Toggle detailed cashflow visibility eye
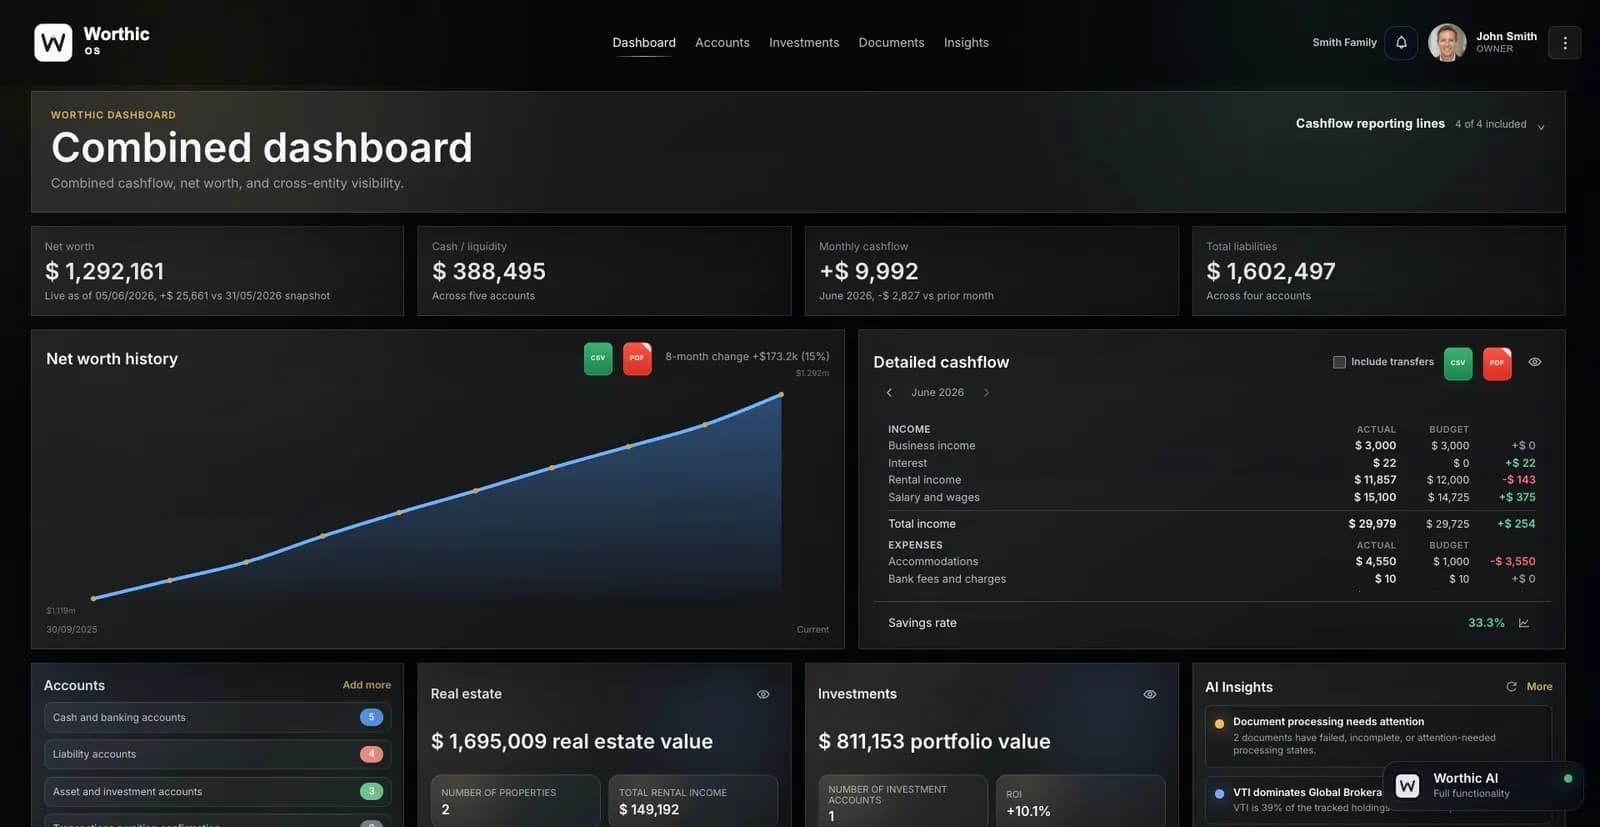Image resolution: width=1600 pixels, height=827 pixels. coord(1535,362)
